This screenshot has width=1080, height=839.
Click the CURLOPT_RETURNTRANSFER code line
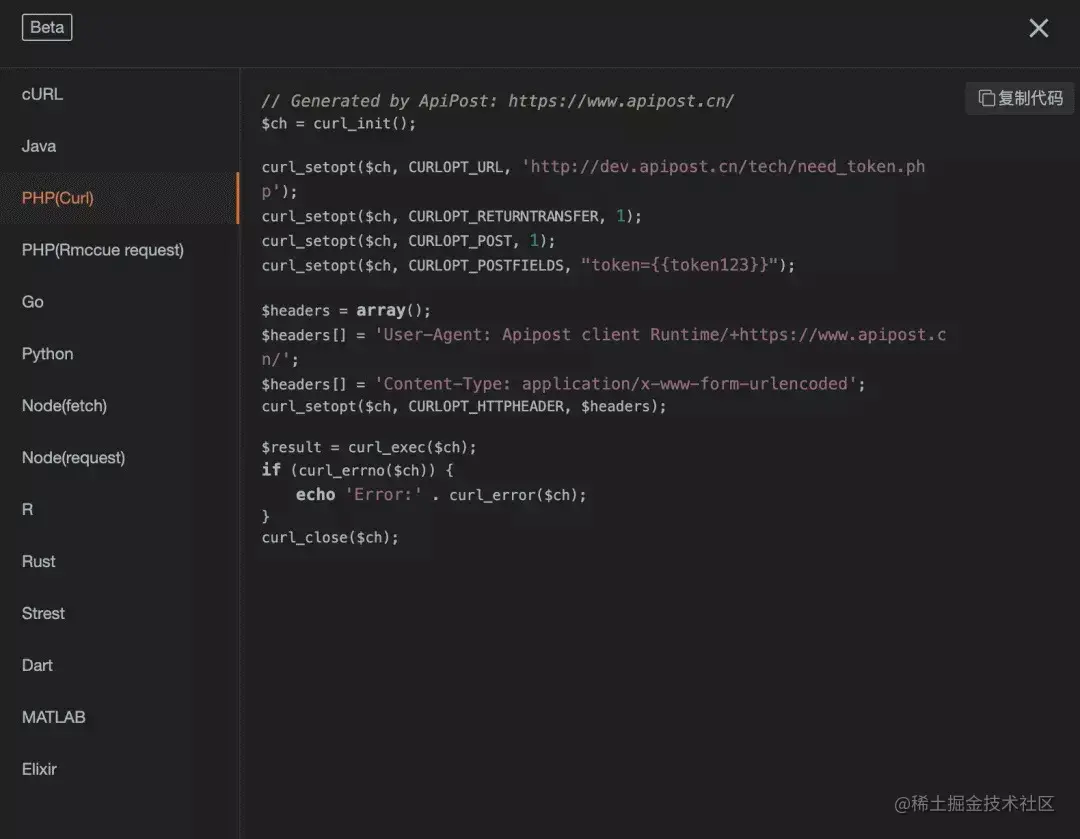[x=451, y=216]
